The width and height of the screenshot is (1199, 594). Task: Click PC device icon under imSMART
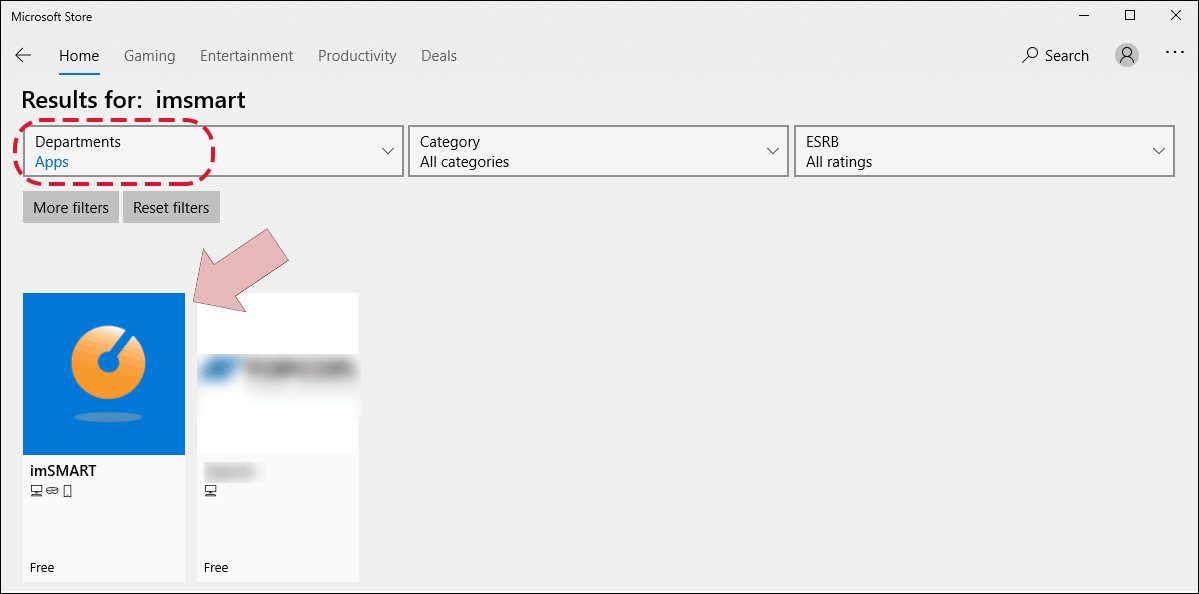point(36,491)
